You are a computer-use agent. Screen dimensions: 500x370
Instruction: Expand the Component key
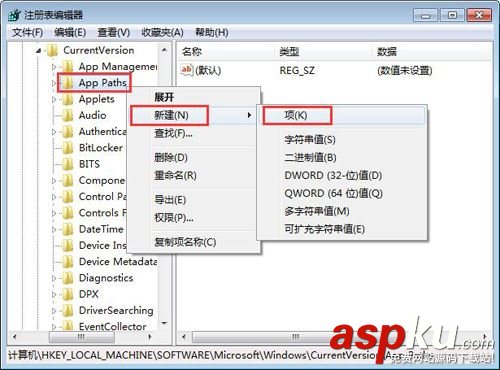pos(54,181)
